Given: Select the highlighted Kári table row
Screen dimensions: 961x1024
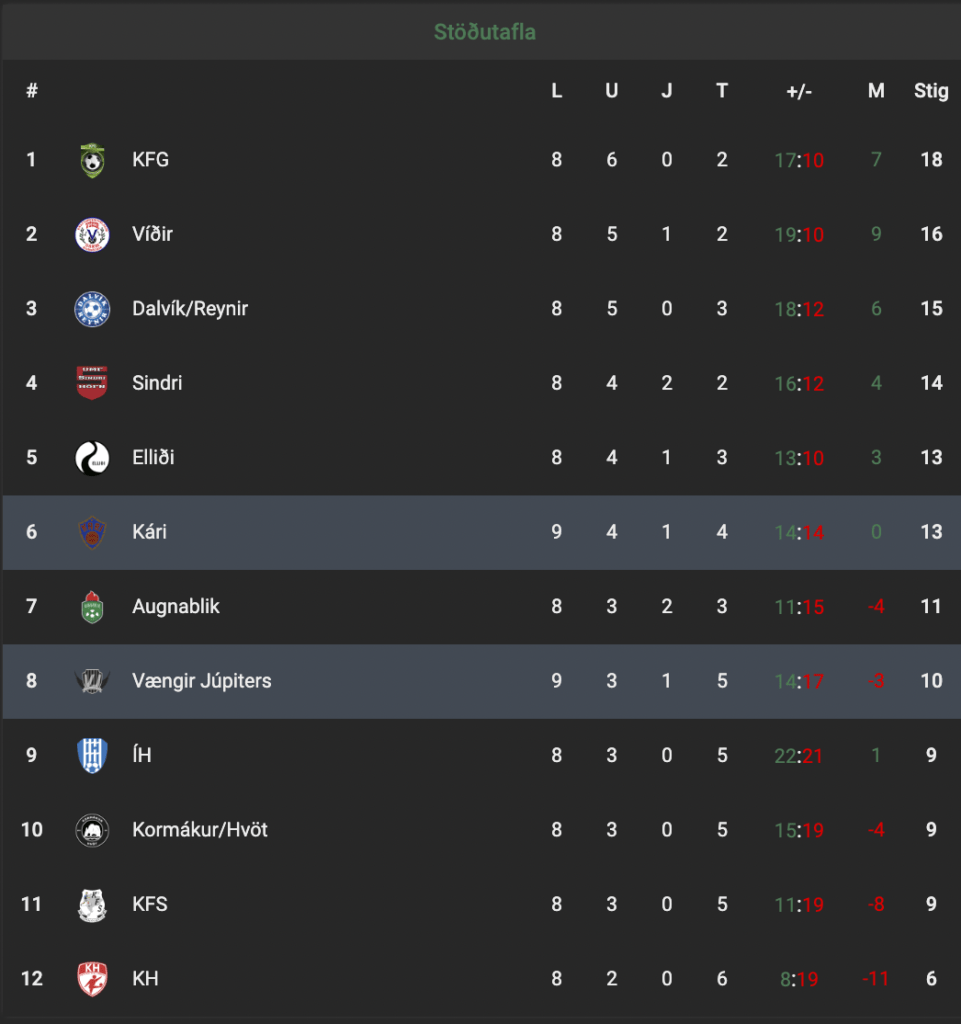Looking at the screenshot, I should pos(482,532).
